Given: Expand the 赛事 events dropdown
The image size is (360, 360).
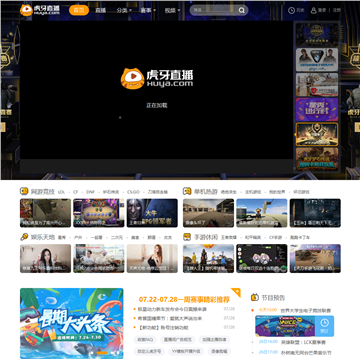Looking at the screenshot, I should [x=148, y=10].
